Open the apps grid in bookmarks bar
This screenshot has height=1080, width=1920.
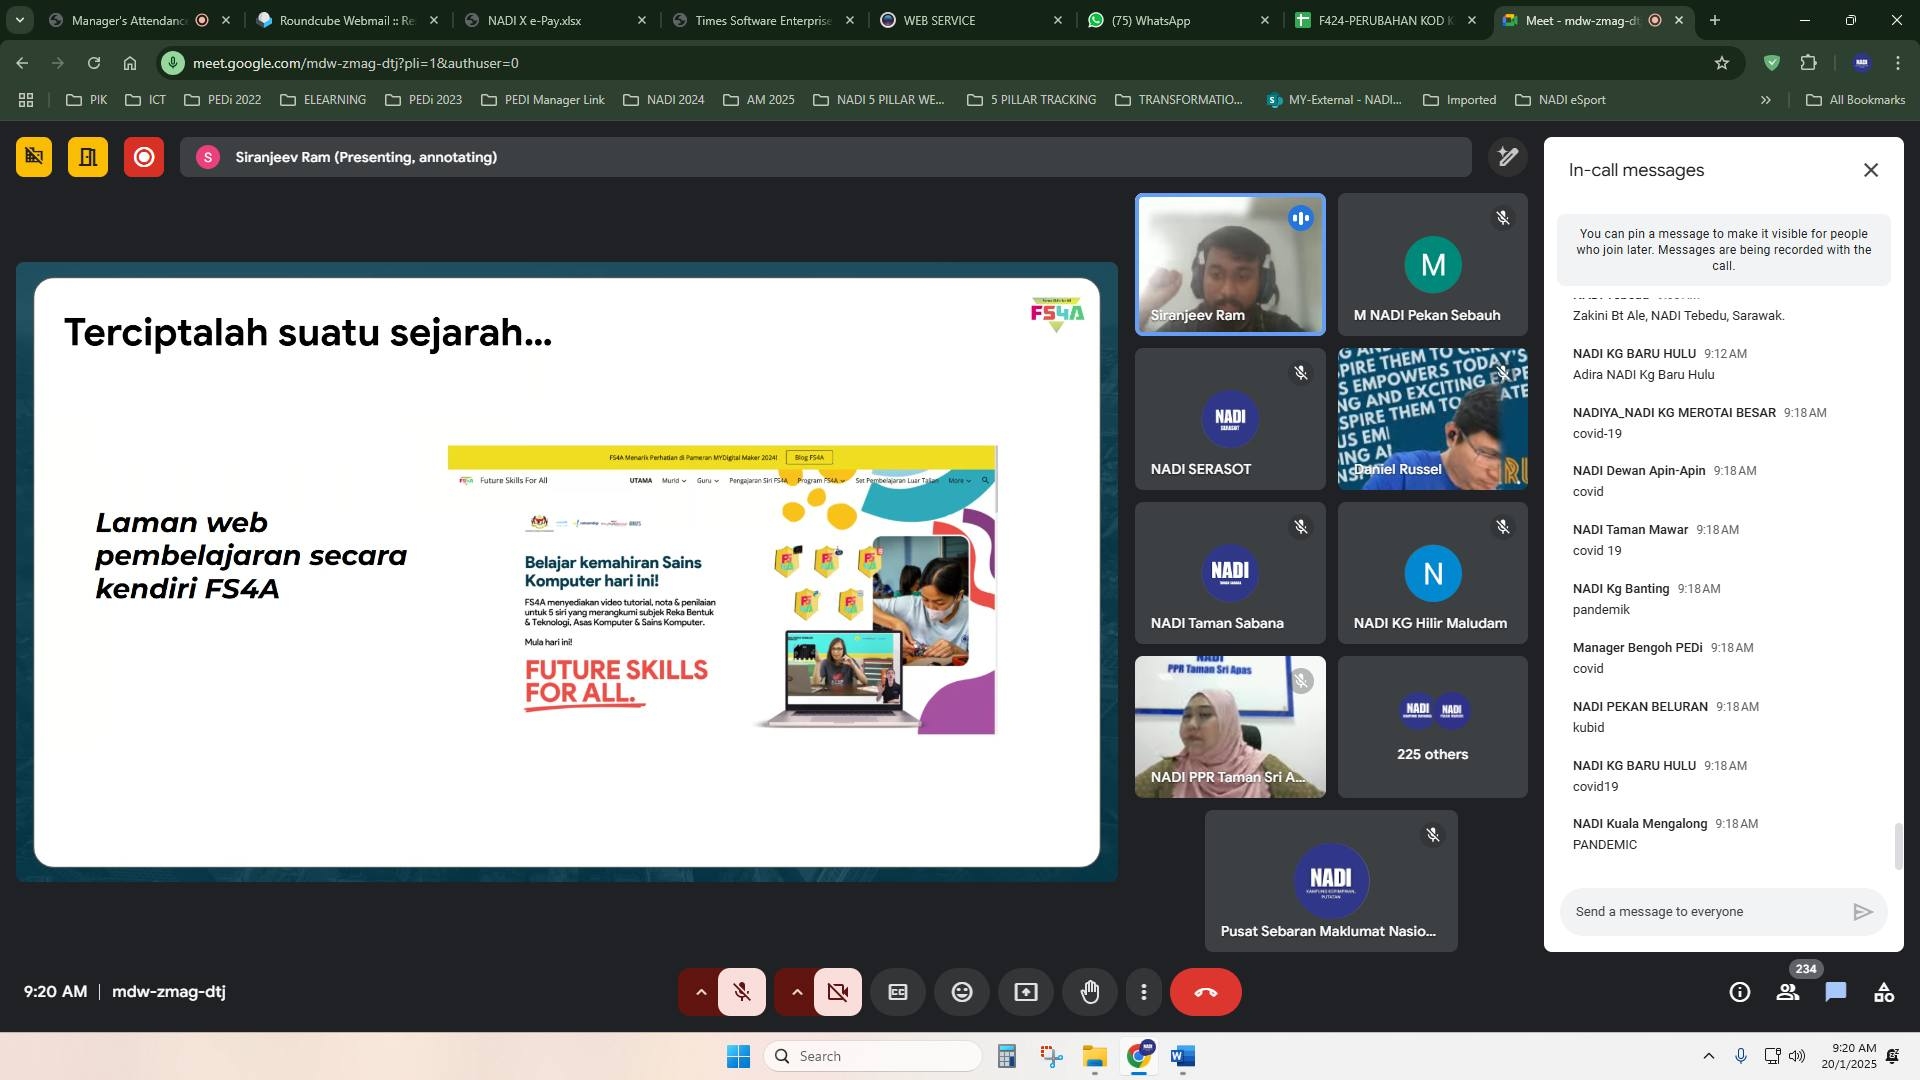(x=26, y=100)
